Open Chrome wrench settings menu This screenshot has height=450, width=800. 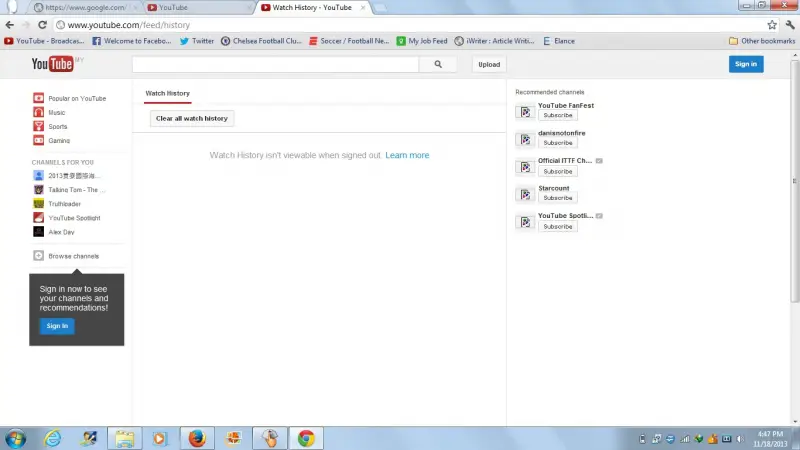(x=790, y=24)
